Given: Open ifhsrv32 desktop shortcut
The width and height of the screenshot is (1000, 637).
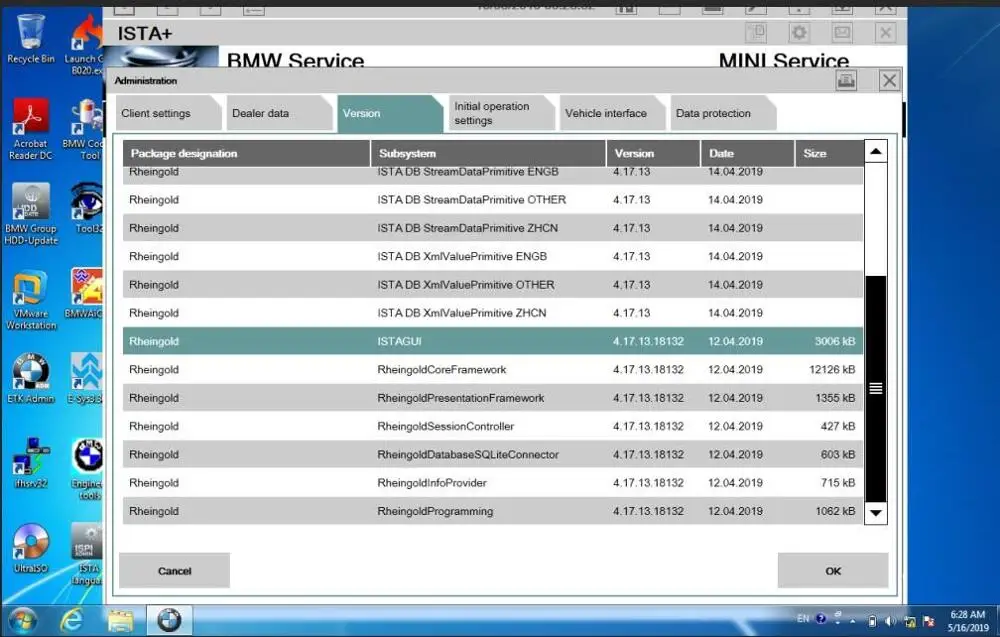Looking at the screenshot, I should click(x=31, y=464).
